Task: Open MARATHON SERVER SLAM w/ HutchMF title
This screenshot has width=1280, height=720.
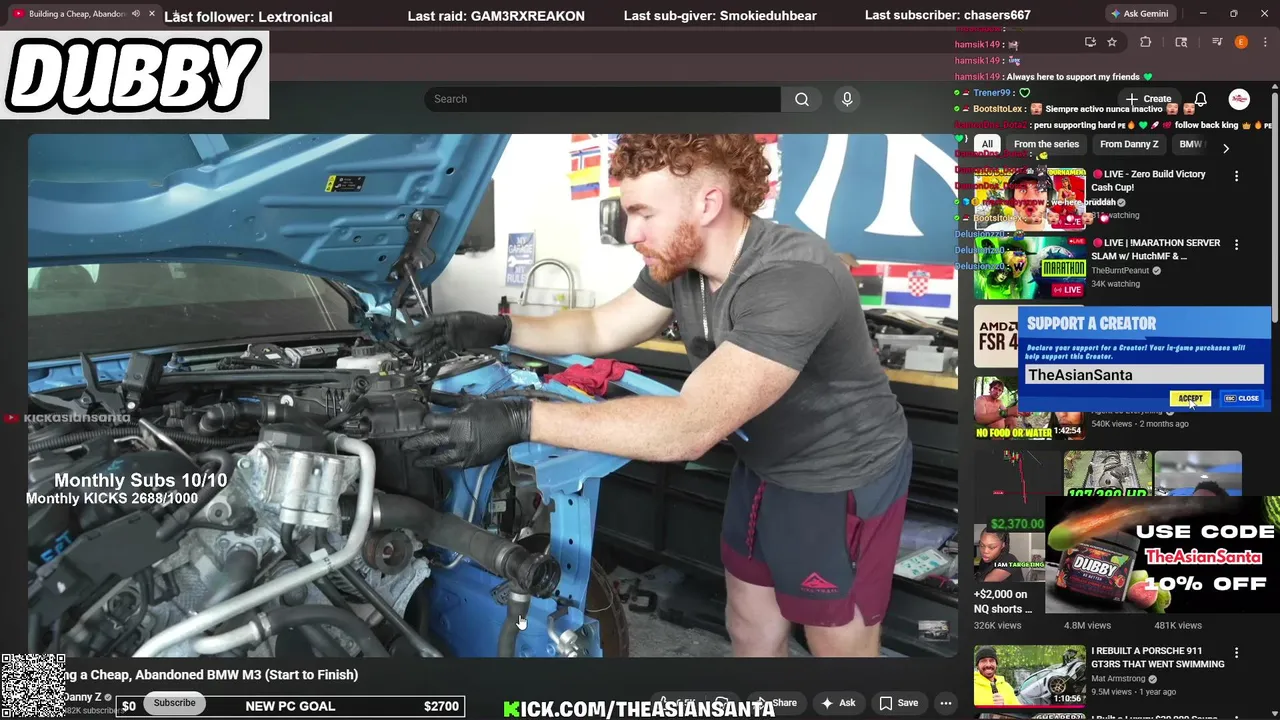Action: (1156, 249)
